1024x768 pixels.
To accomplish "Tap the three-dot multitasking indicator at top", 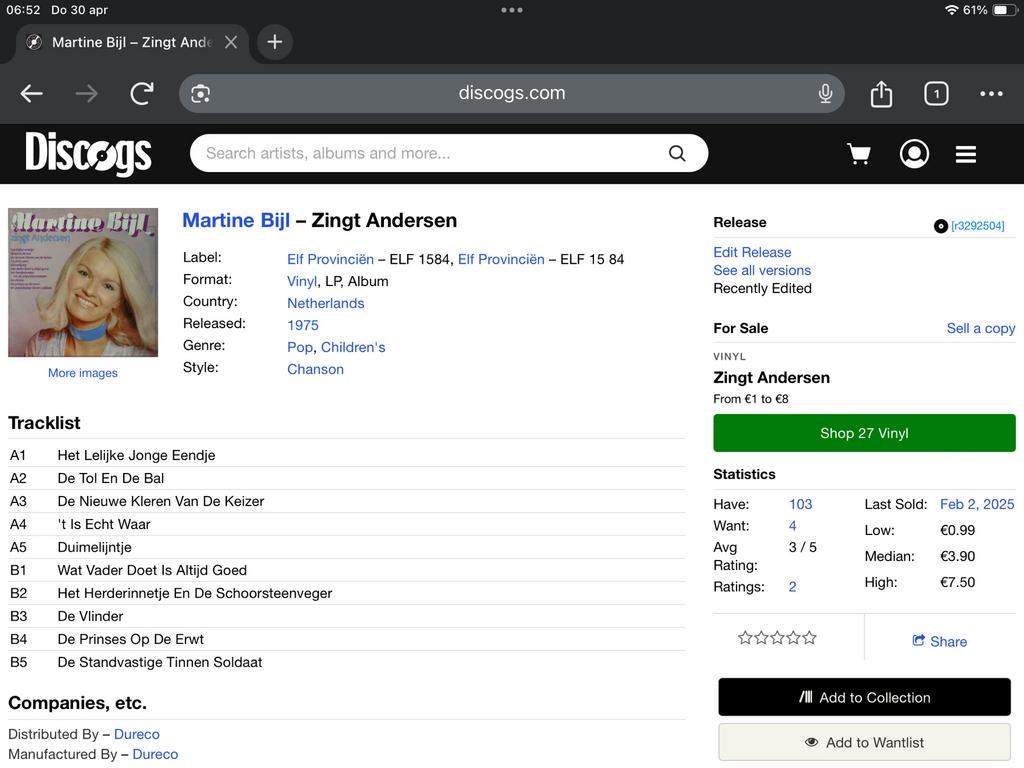I will click(x=511, y=10).
